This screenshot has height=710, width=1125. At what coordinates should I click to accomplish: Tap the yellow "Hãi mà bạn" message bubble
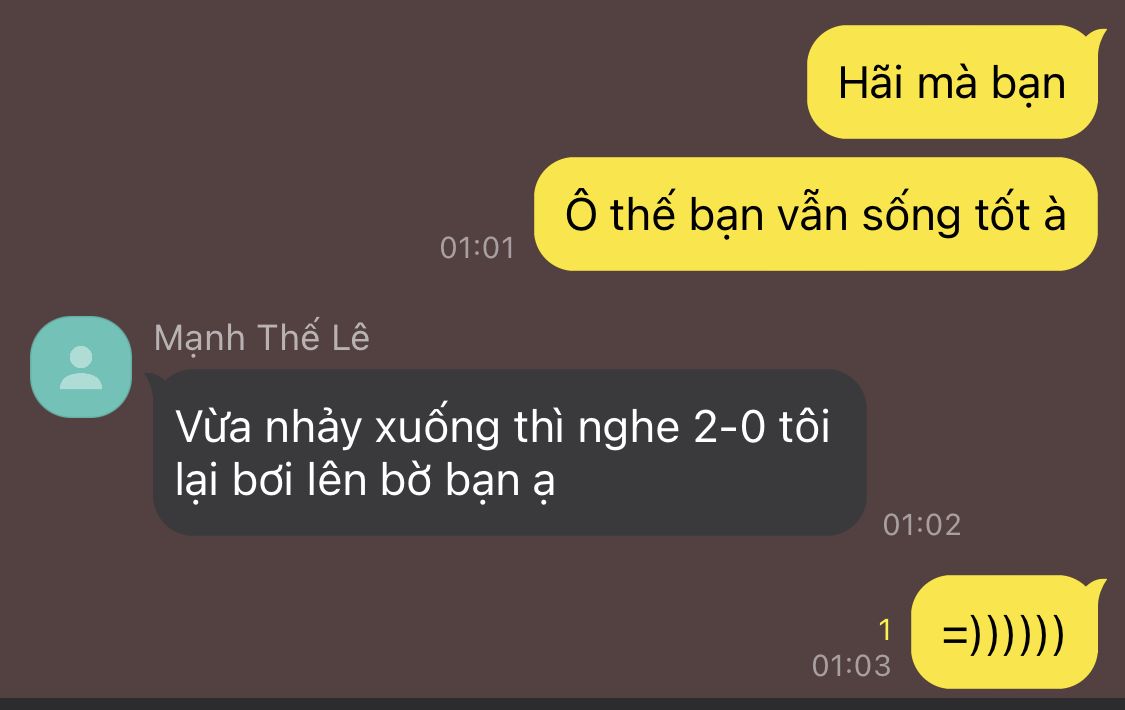point(952,82)
